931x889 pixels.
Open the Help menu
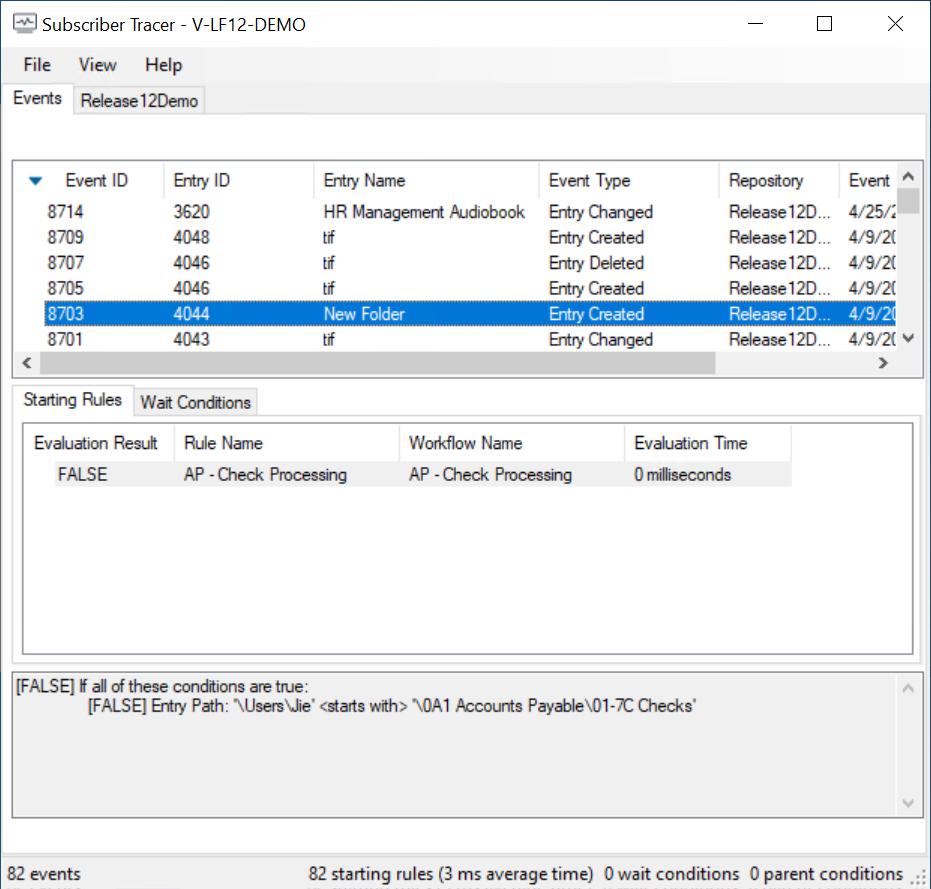pyautogui.click(x=163, y=65)
